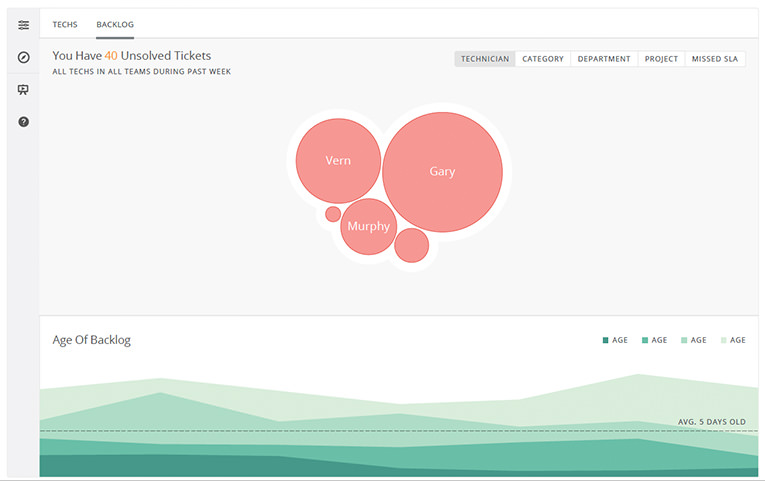Click the darkest green Age legend swatch
Image resolution: width=765 pixels, height=481 pixels.
(x=606, y=340)
